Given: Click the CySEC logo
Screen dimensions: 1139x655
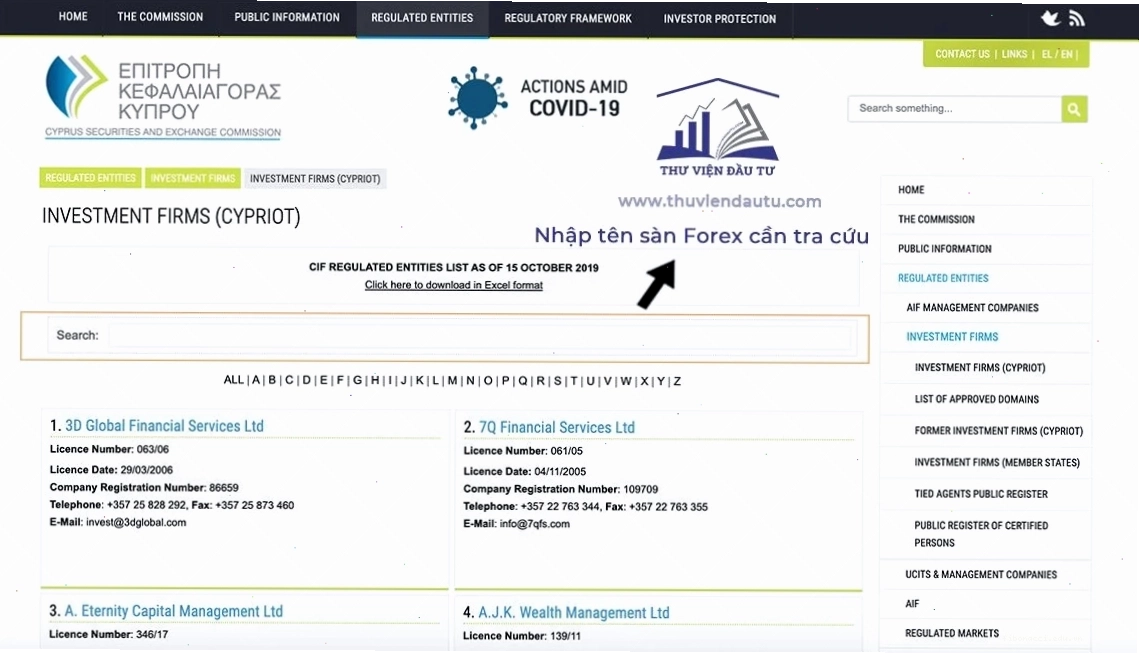Looking at the screenshot, I should coord(163,96).
